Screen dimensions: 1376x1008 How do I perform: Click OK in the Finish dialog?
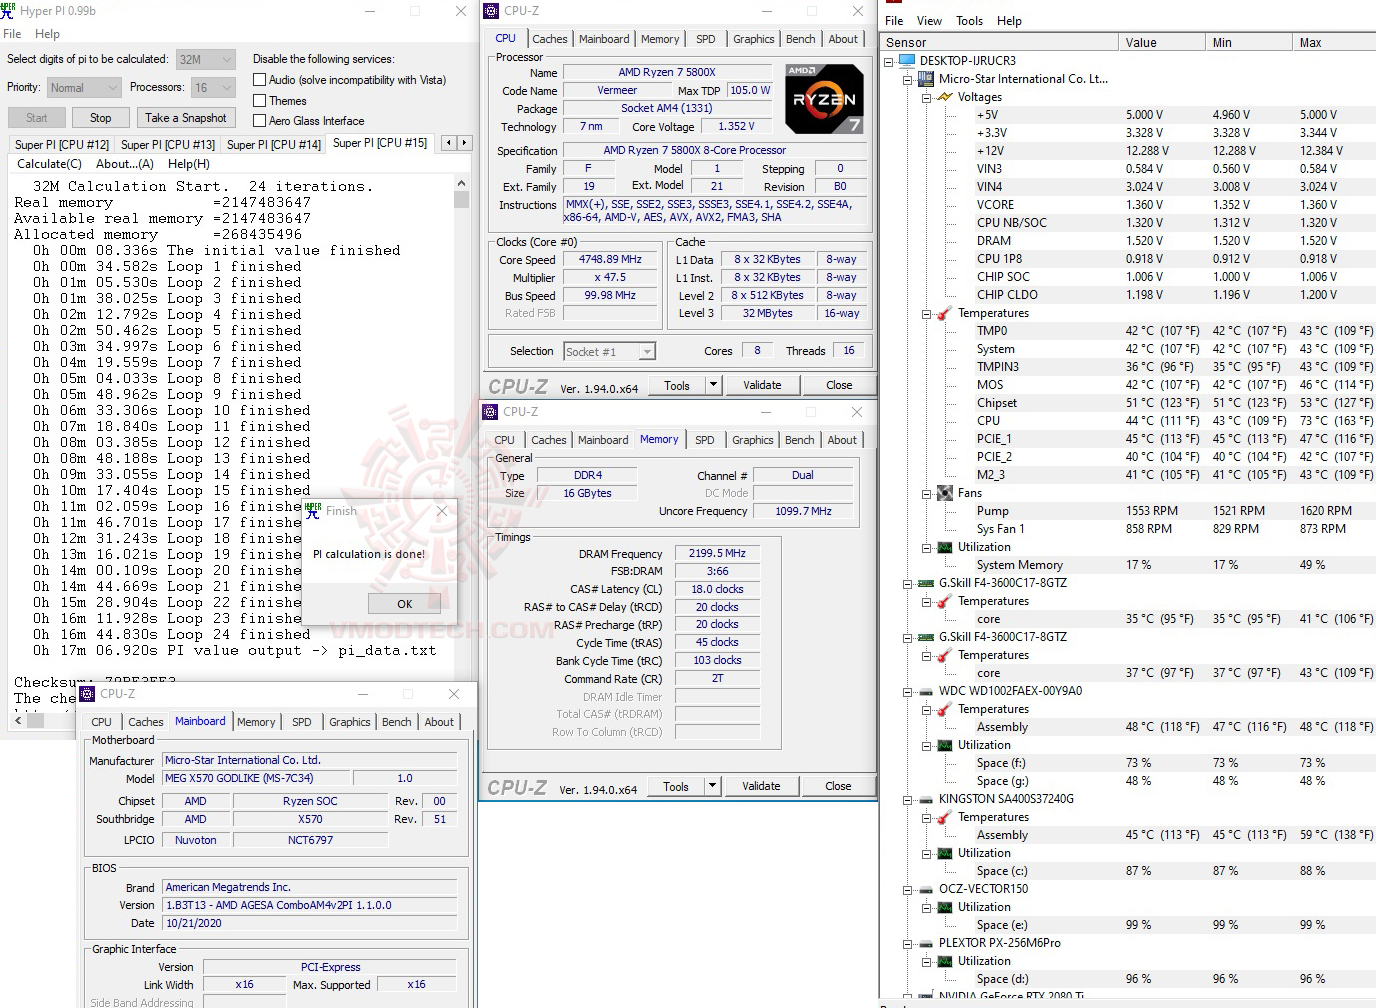tap(404, 603)
